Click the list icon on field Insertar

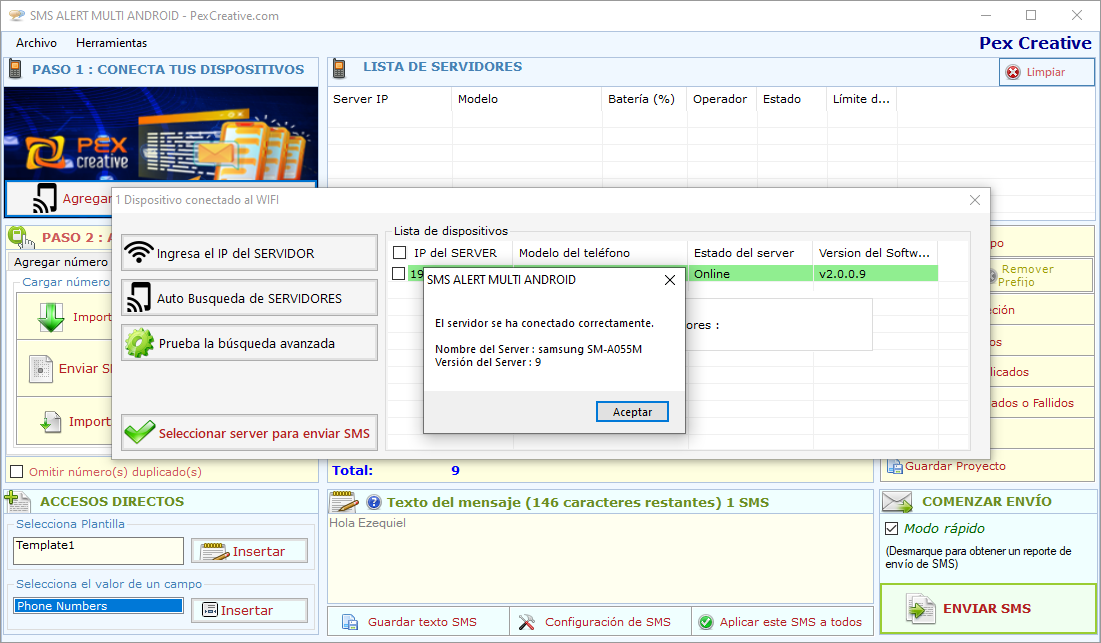click(210, 610)
